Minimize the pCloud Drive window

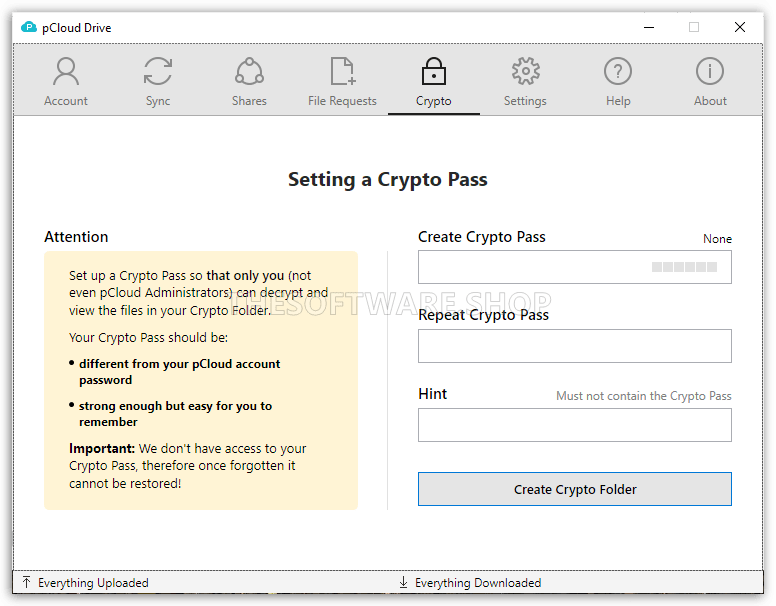click(x=649, y=27)
